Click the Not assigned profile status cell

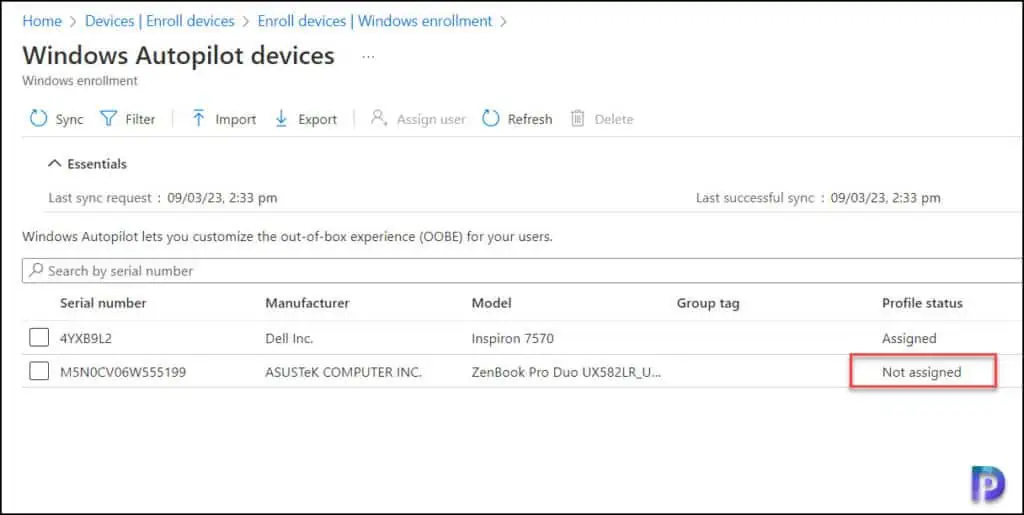pos(921,372)
